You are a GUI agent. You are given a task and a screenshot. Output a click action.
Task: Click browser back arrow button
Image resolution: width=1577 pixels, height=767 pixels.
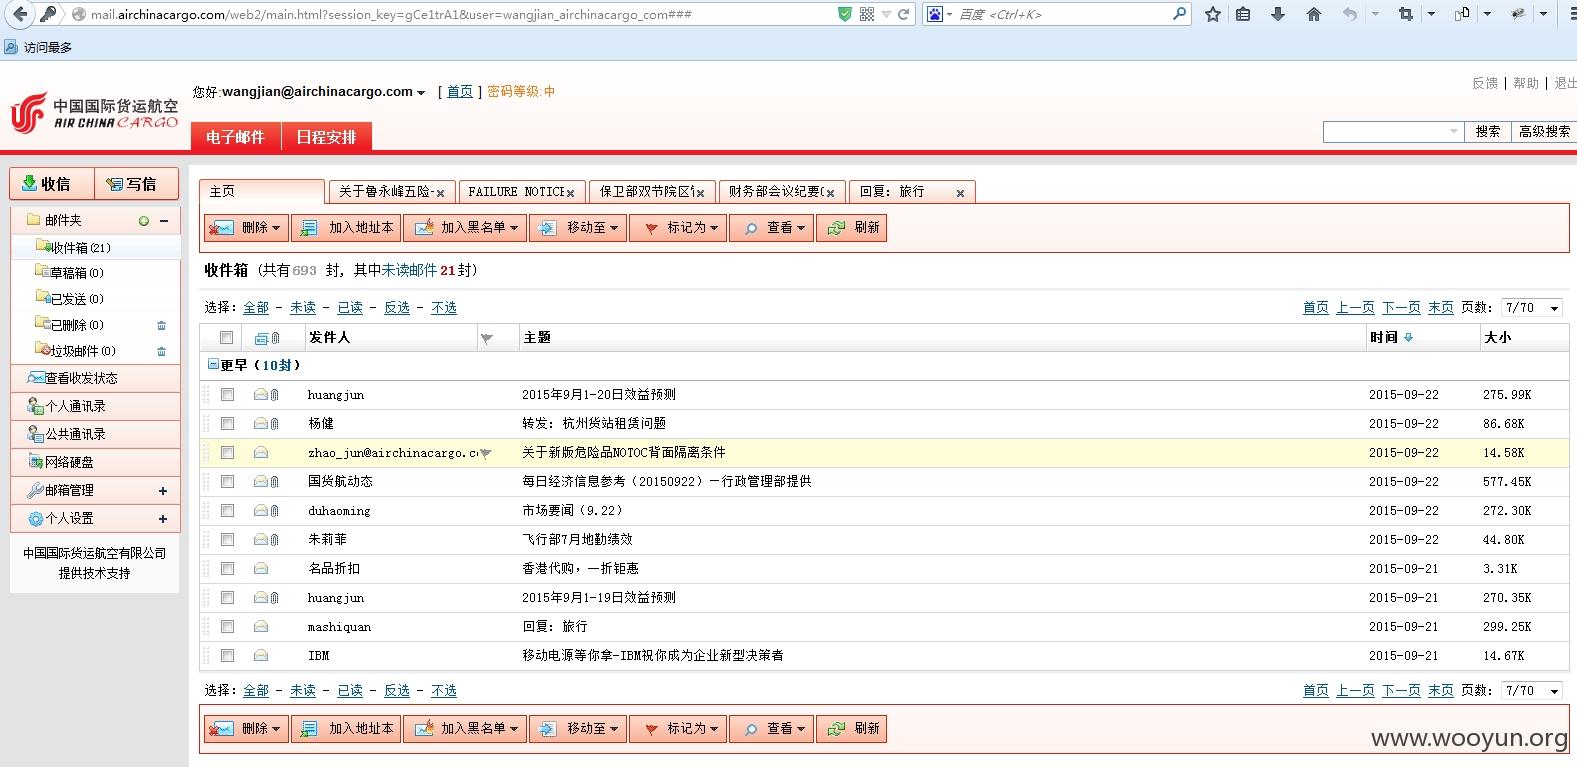[19, 14]
